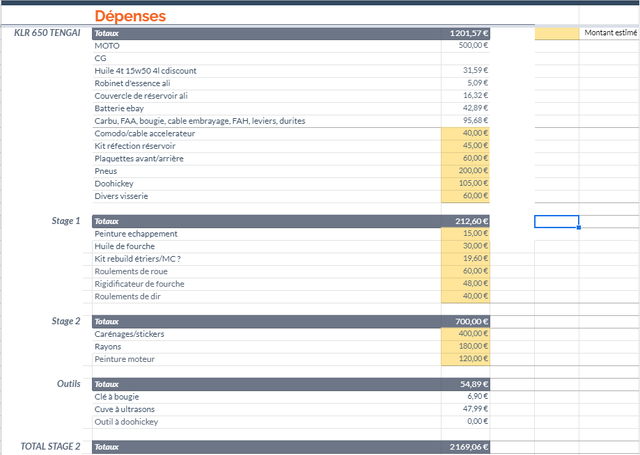Select the Stage 2 total '700,00 €'
Screen dimensions: 640x455
coord(465,322)
